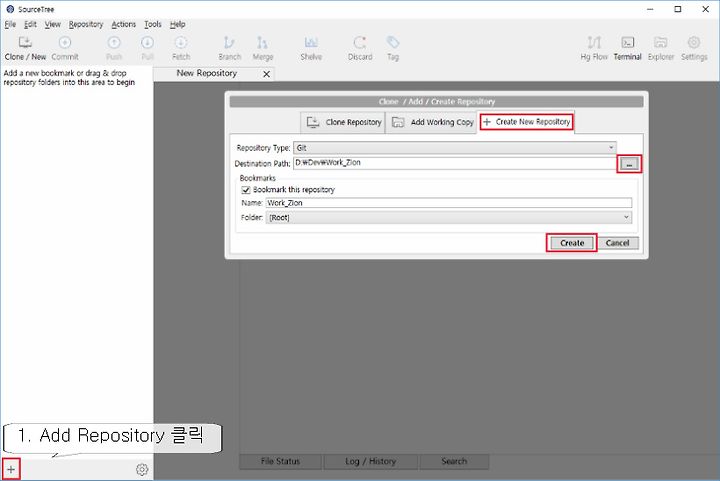Open the Repository Type dropdown
The height and width of the screenshot is (481, 720).
455,148
